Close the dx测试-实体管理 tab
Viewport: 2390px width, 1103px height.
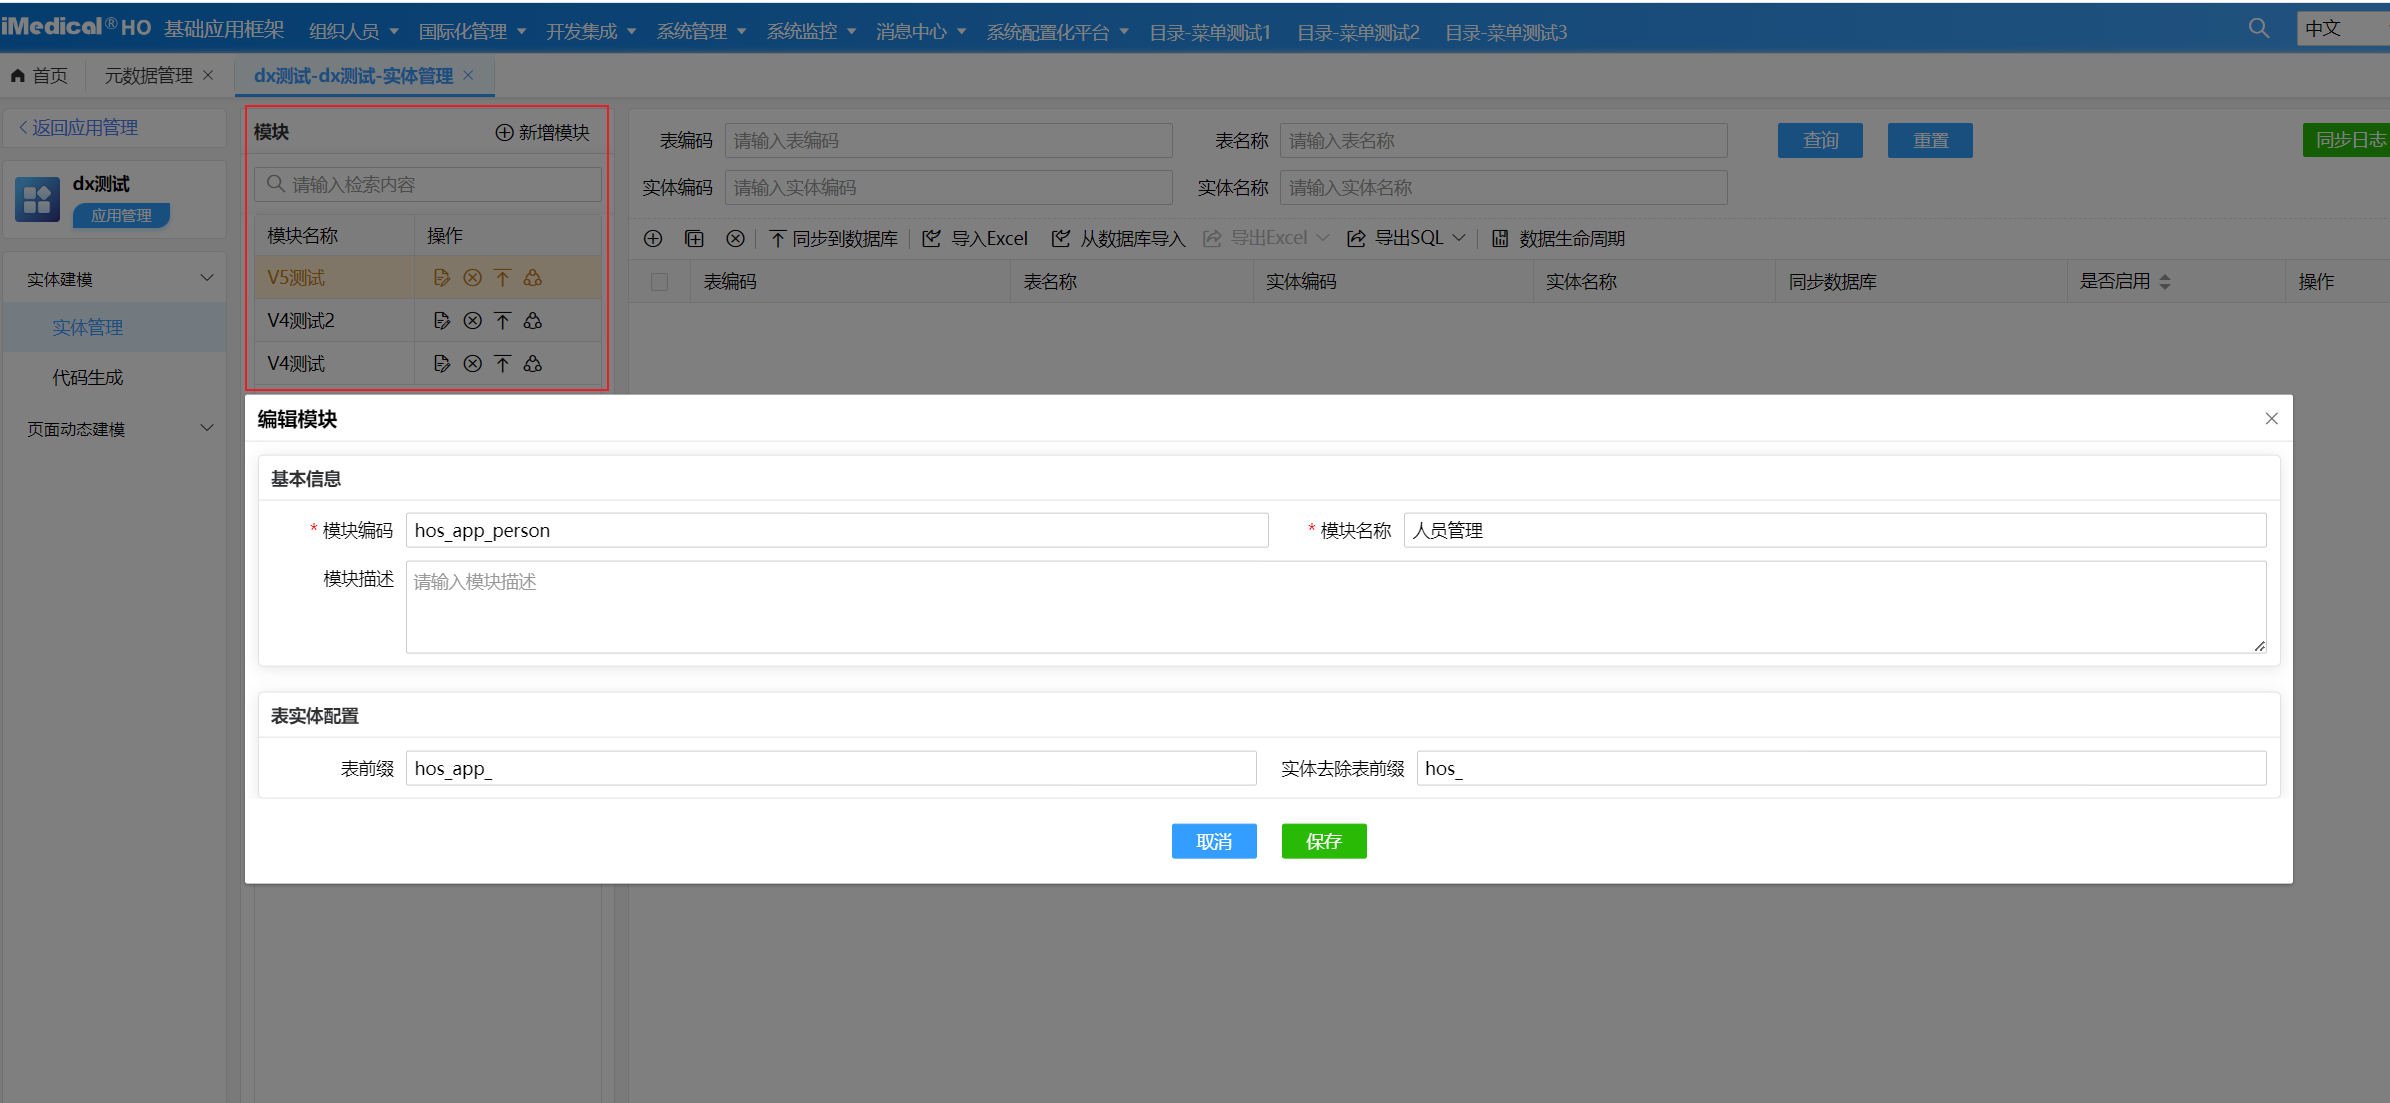click(468, 75)
